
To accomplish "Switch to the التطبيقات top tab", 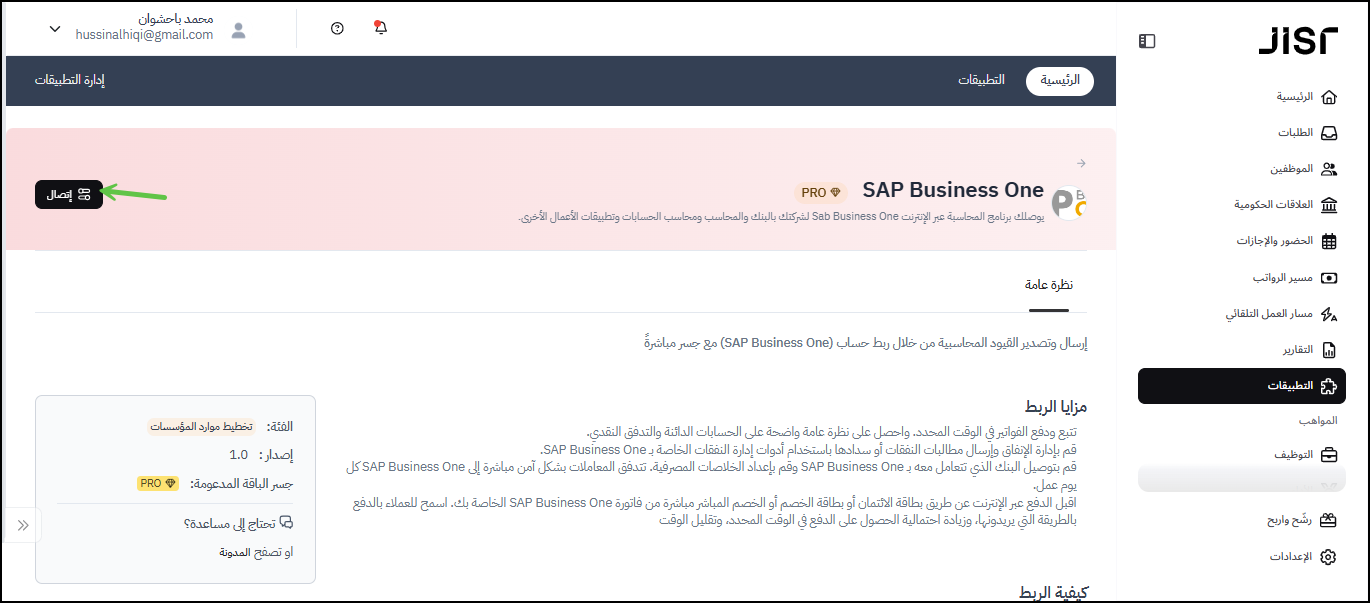I will coord(981,80).
